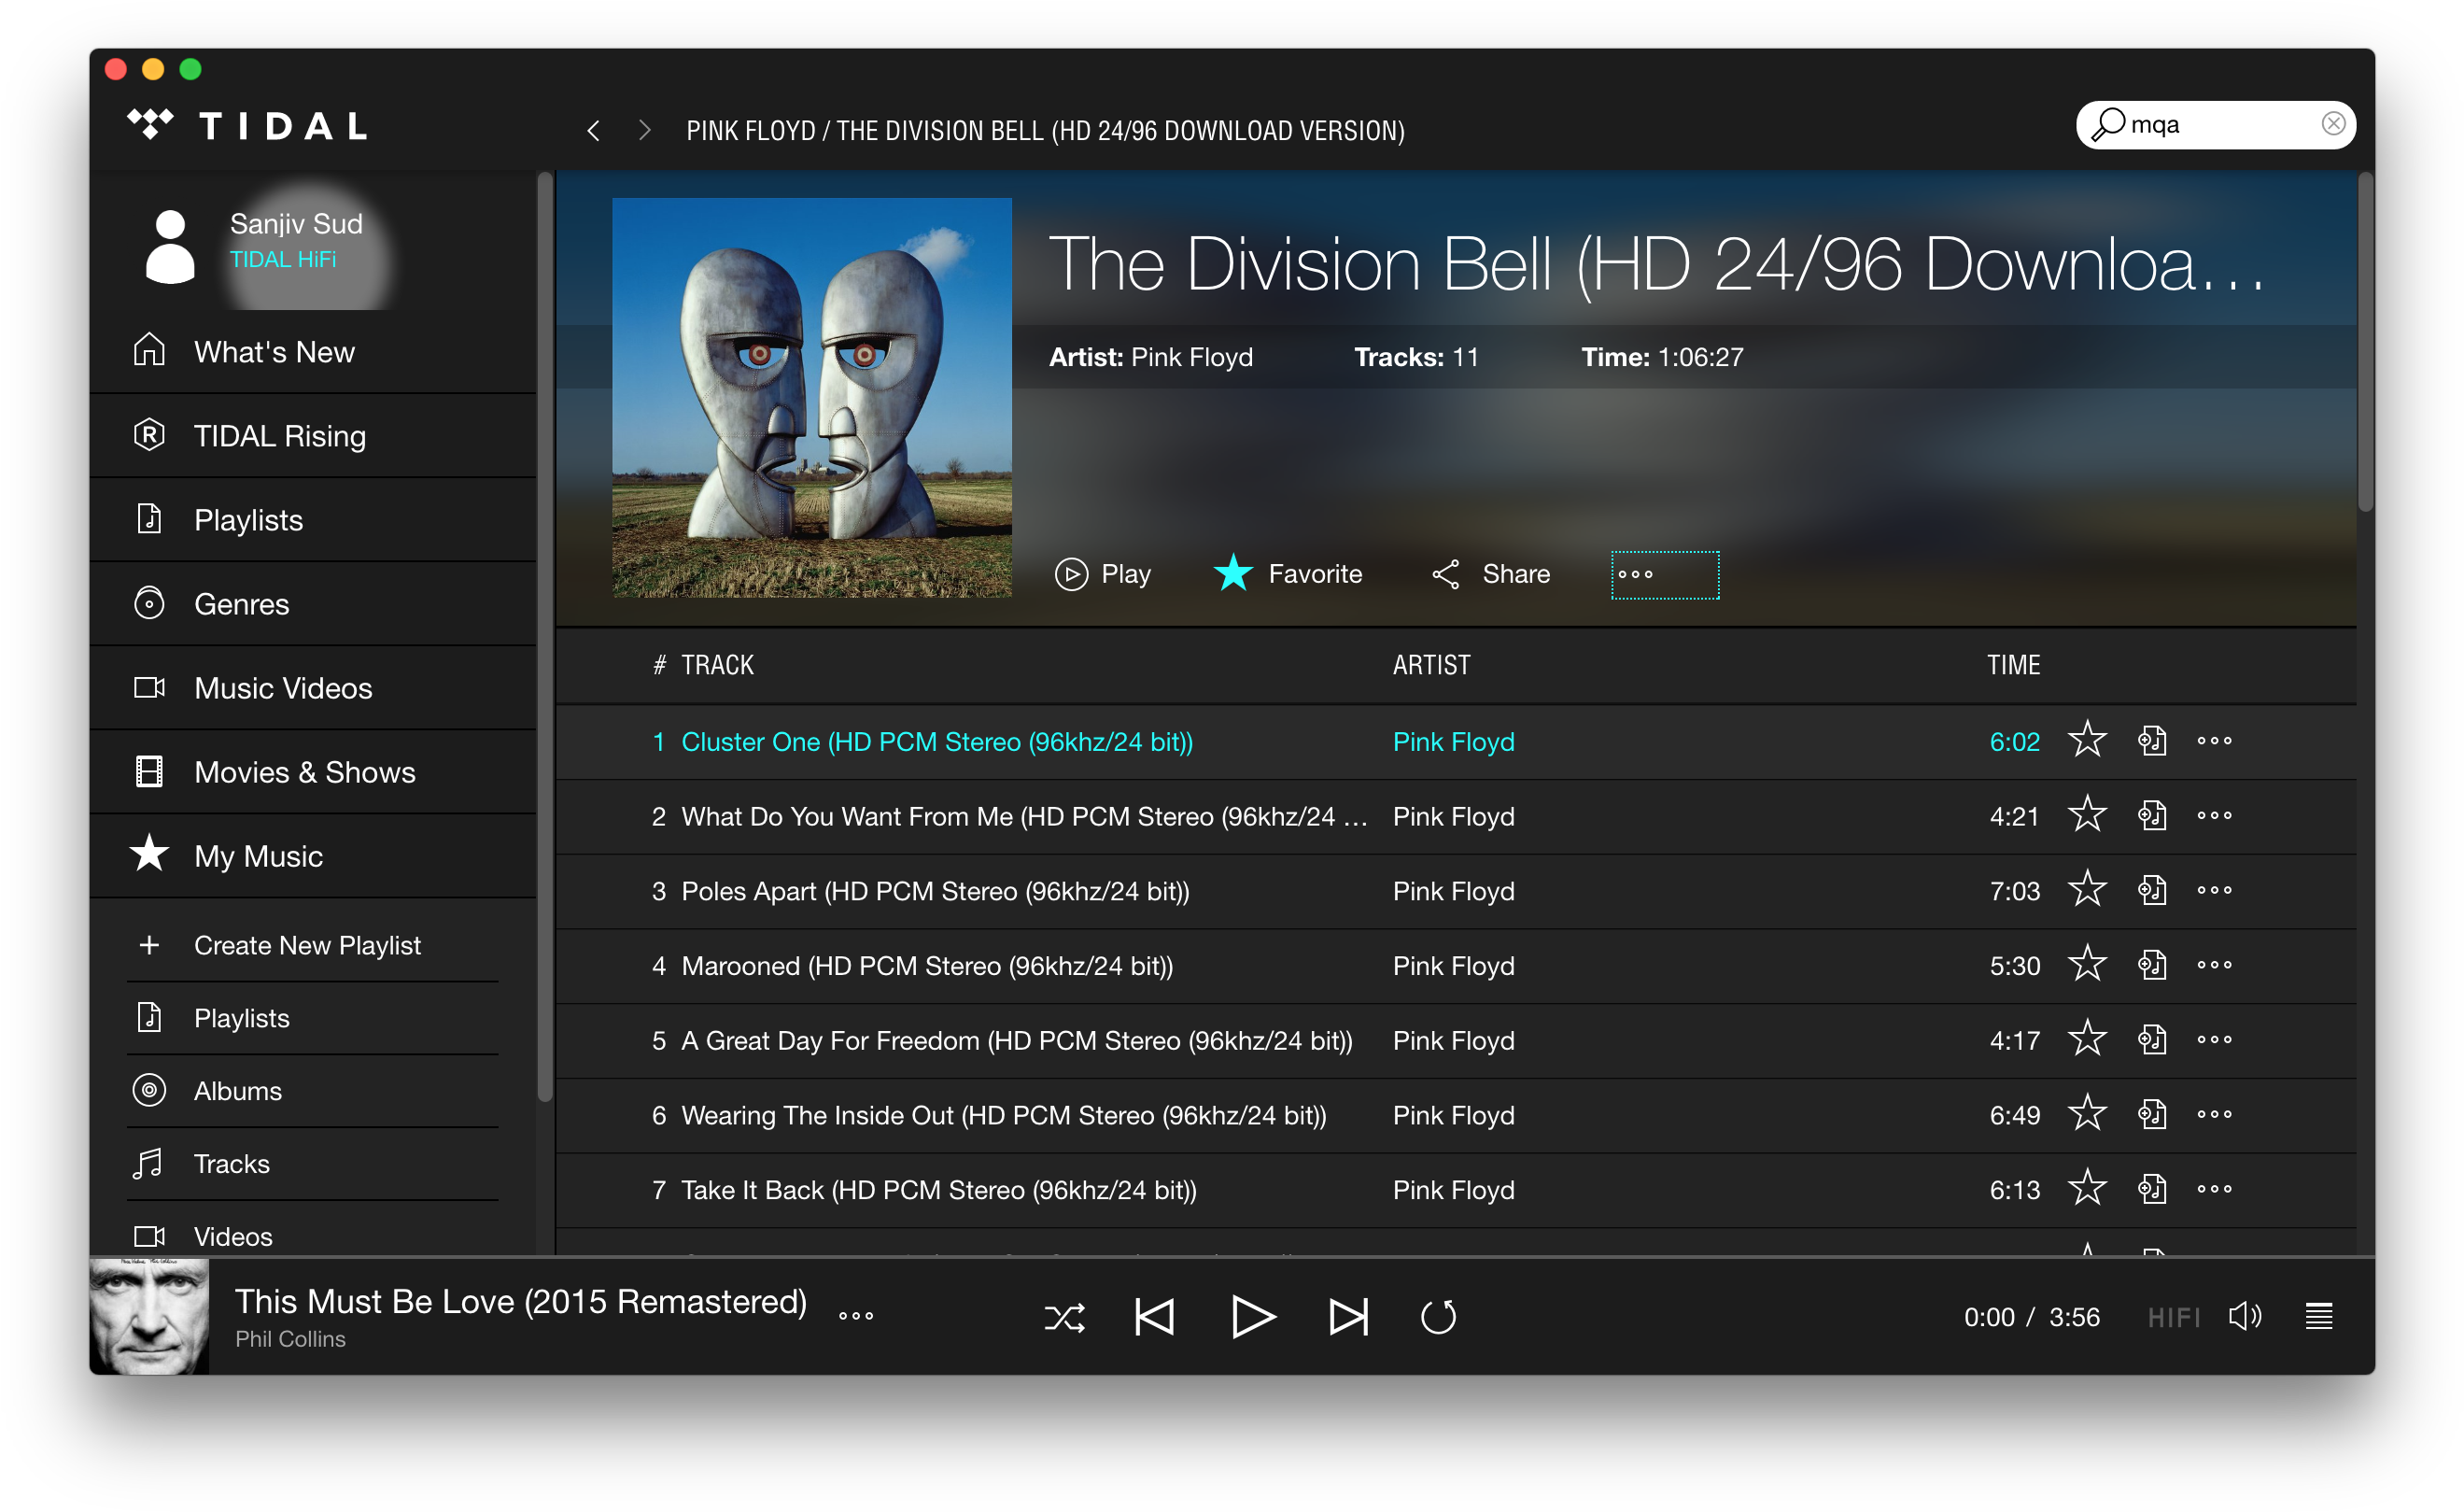Favorite Take It Back with star
This screenshot has height=1512, width=2464.
click(2087, 1189)
